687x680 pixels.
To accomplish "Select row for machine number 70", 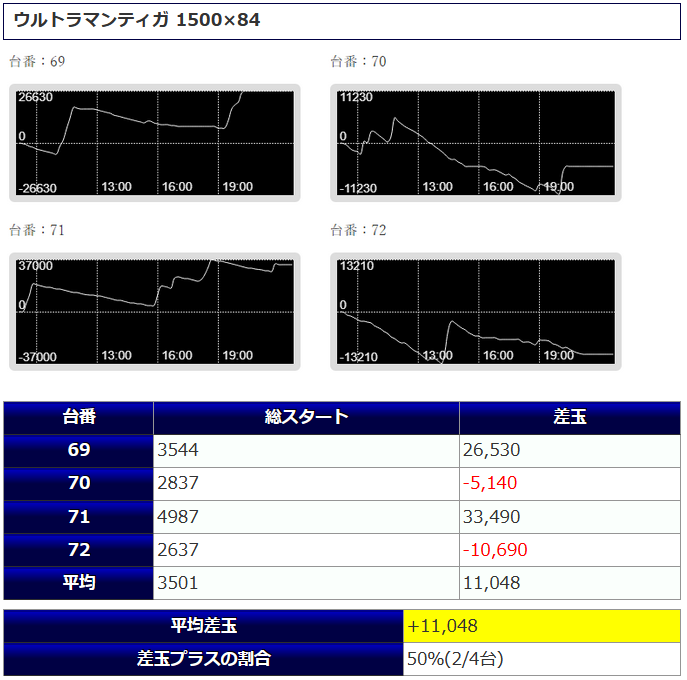I will [79, 484].
